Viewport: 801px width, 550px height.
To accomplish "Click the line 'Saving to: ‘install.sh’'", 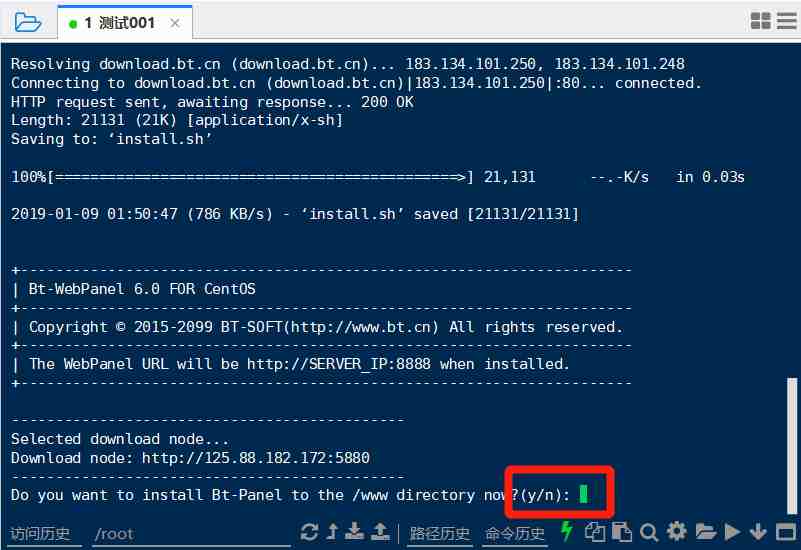I will [111, 139].
